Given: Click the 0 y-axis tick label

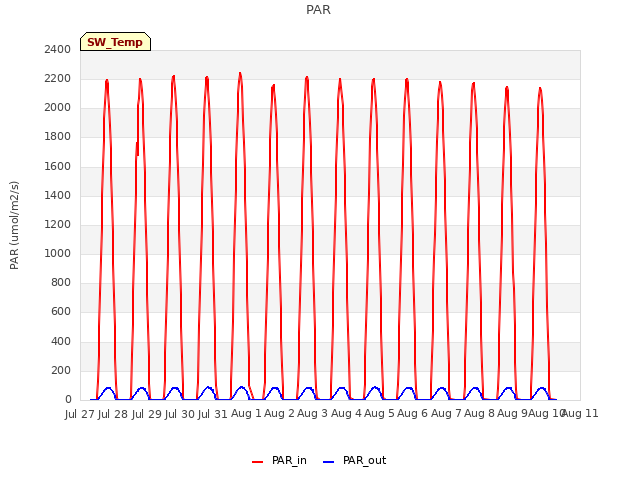Looking at the screenshot, I should click(x=68, y=399).
